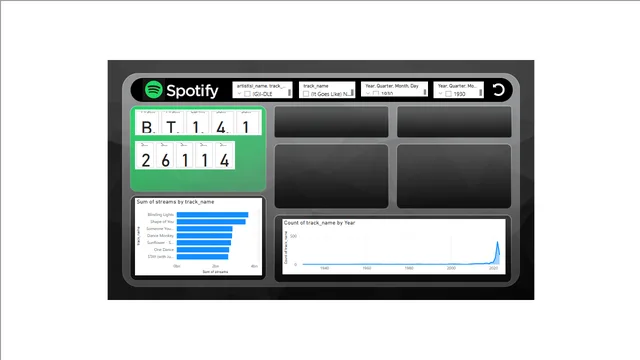640x360 pixels.
Task: Click the 1940 x-axis label
Action: [x=324, y=268]
